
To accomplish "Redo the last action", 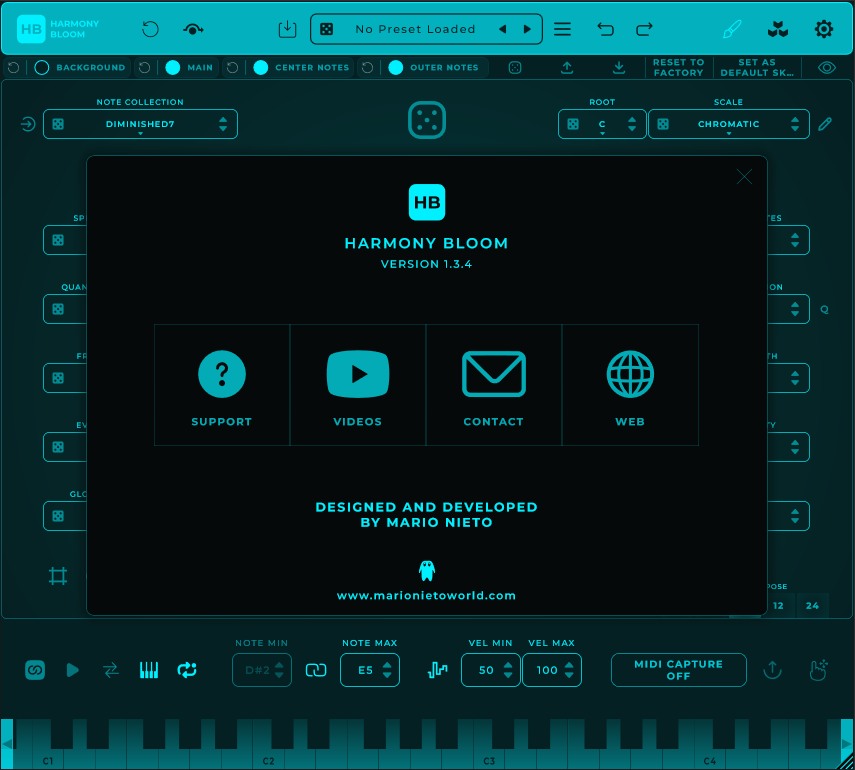I will click(x=645, y=29).
